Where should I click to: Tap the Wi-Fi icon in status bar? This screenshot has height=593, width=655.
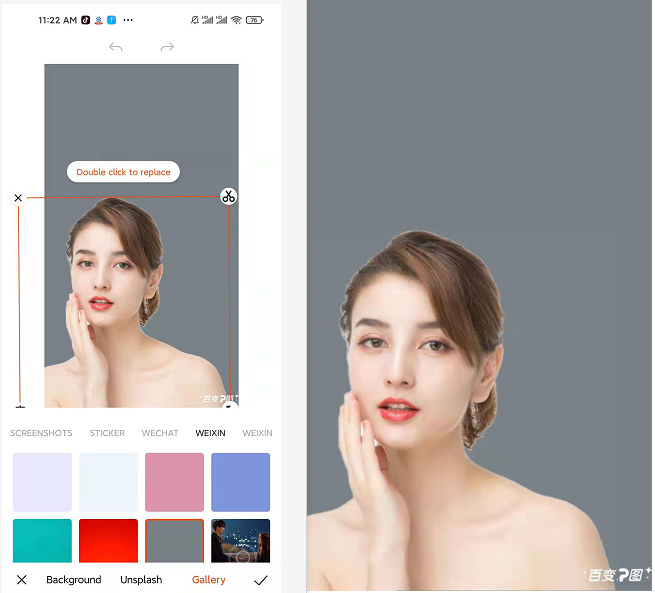coord(236,20)
